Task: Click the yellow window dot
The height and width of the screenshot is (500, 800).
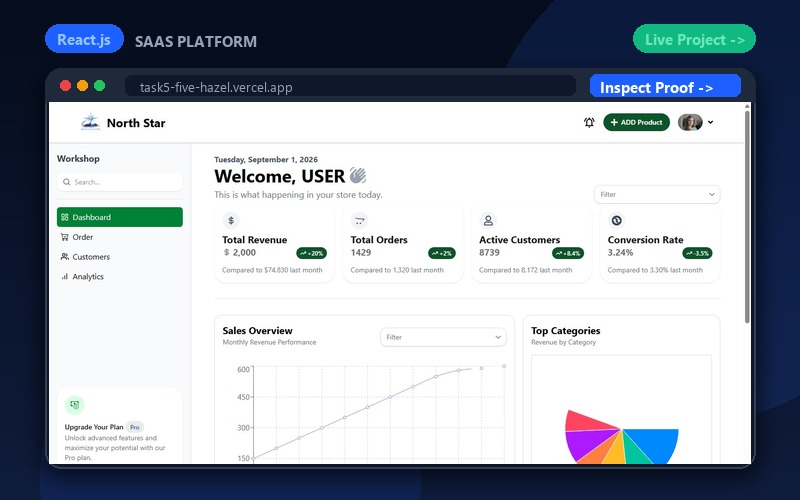Action: coord(83,86)
